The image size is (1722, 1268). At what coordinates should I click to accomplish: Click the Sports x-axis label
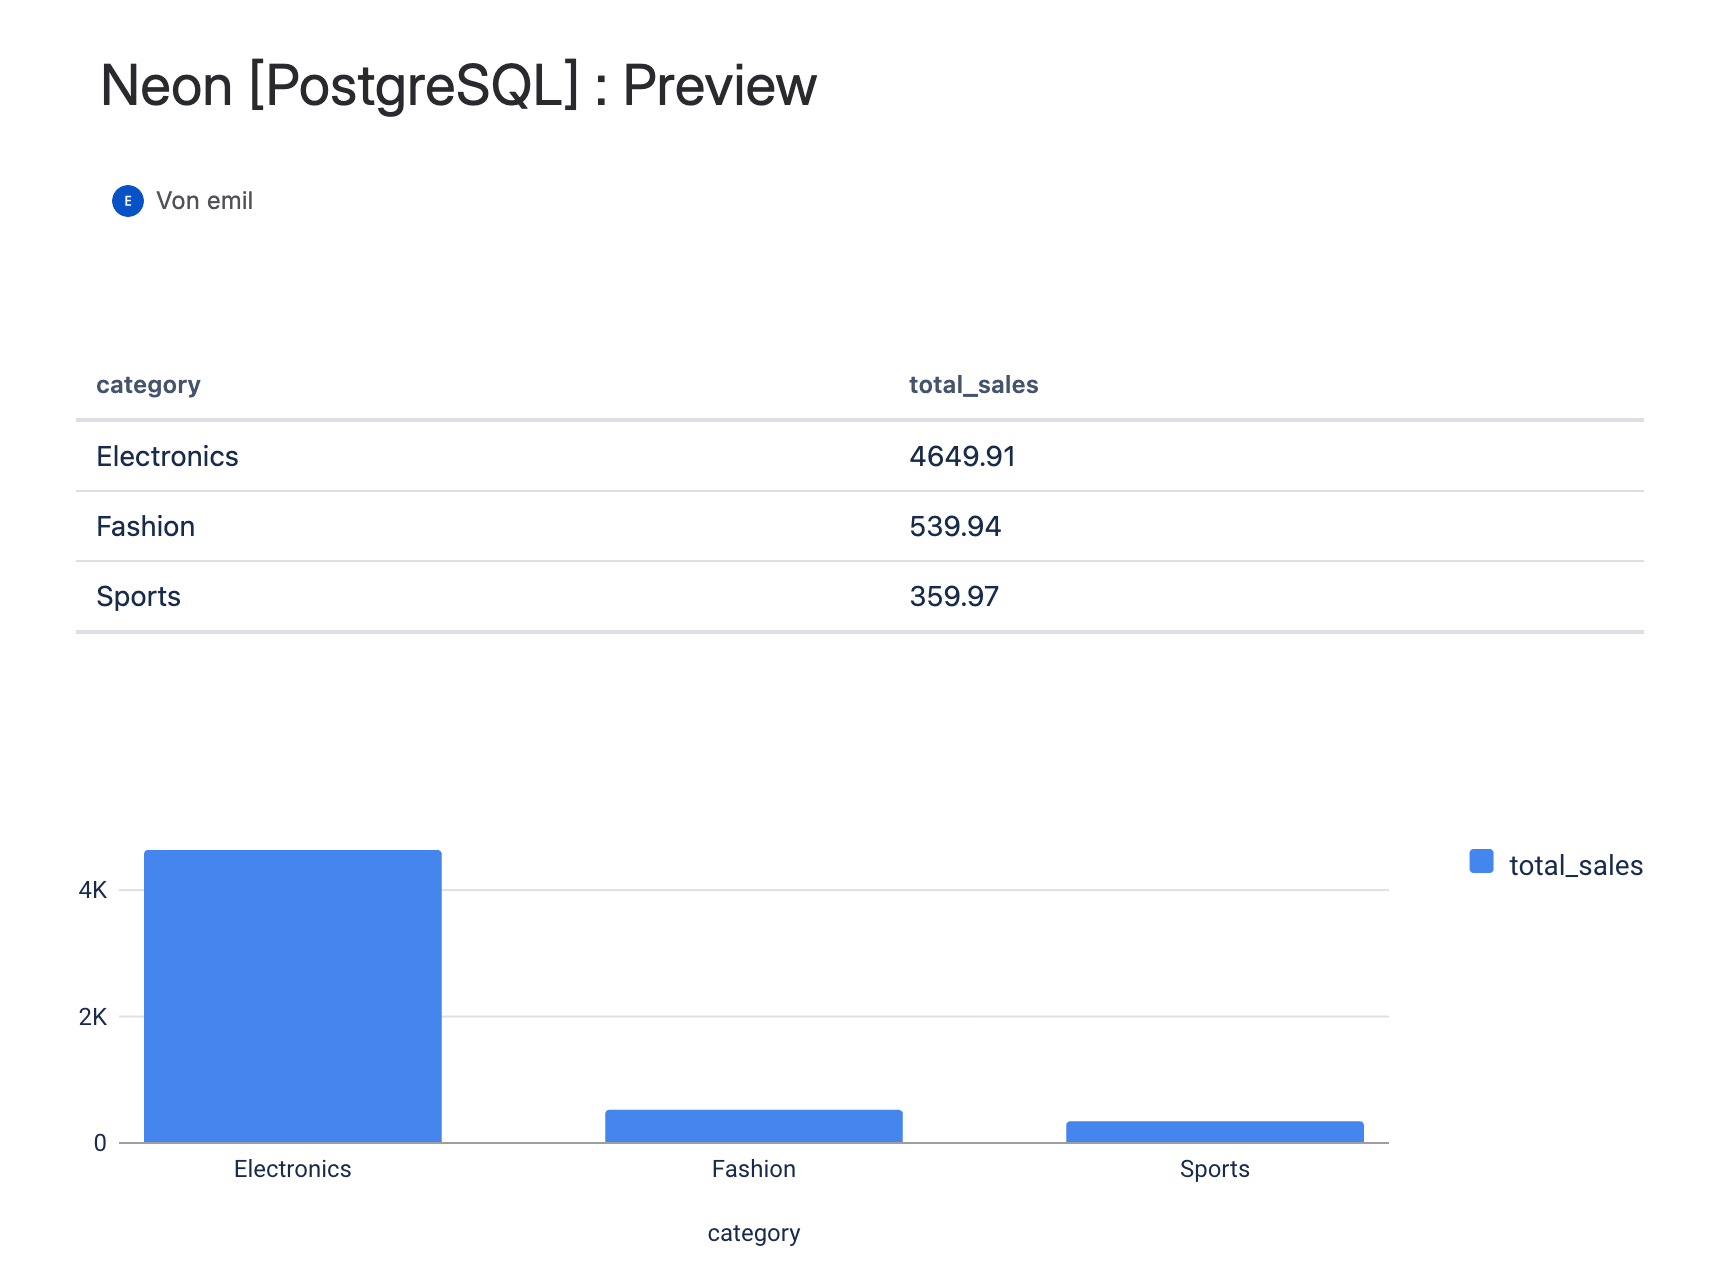coord(1214,1169)
